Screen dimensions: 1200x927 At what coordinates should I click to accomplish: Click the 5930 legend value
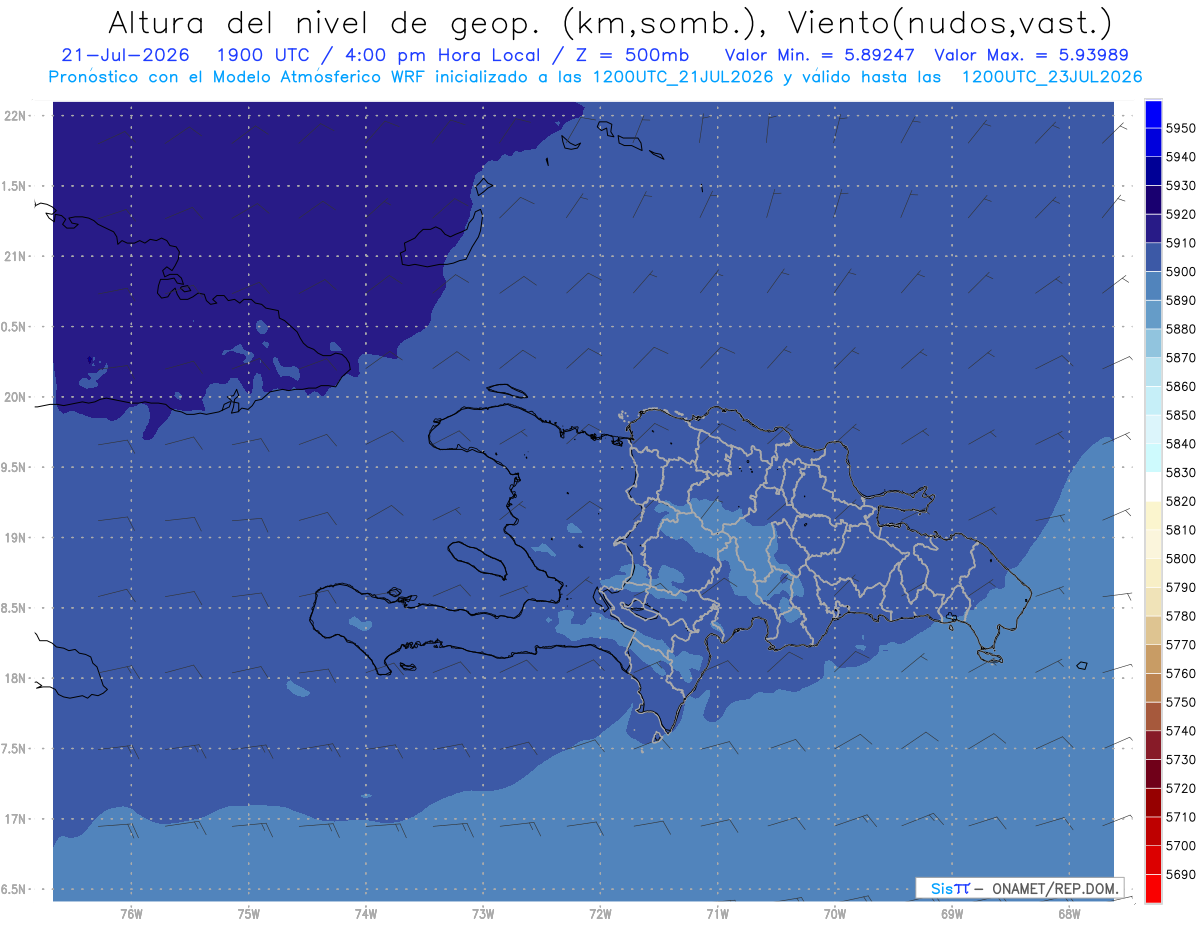[1181, 185]
